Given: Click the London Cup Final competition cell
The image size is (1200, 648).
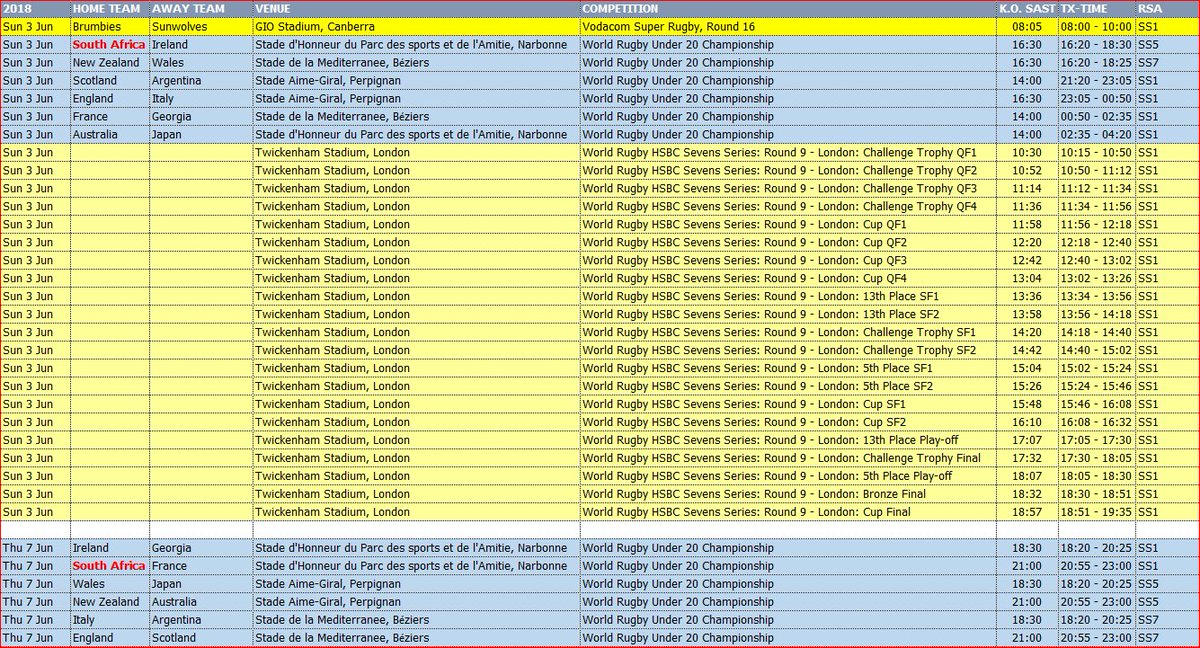Looking at the screenshot, I should click(x=788, y=513).
